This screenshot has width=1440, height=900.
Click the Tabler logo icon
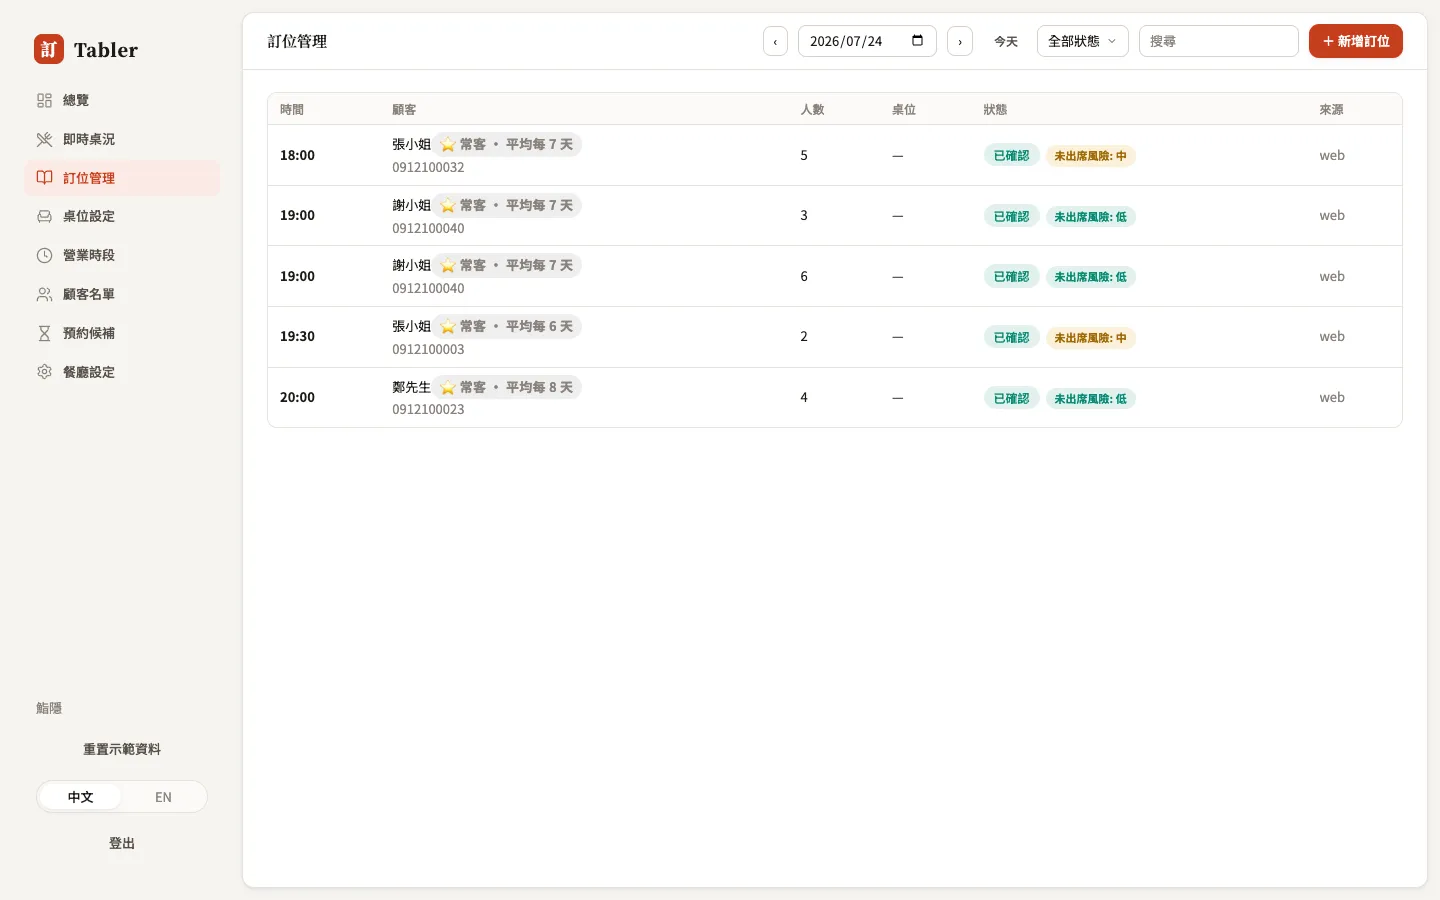tap(49, 49)
